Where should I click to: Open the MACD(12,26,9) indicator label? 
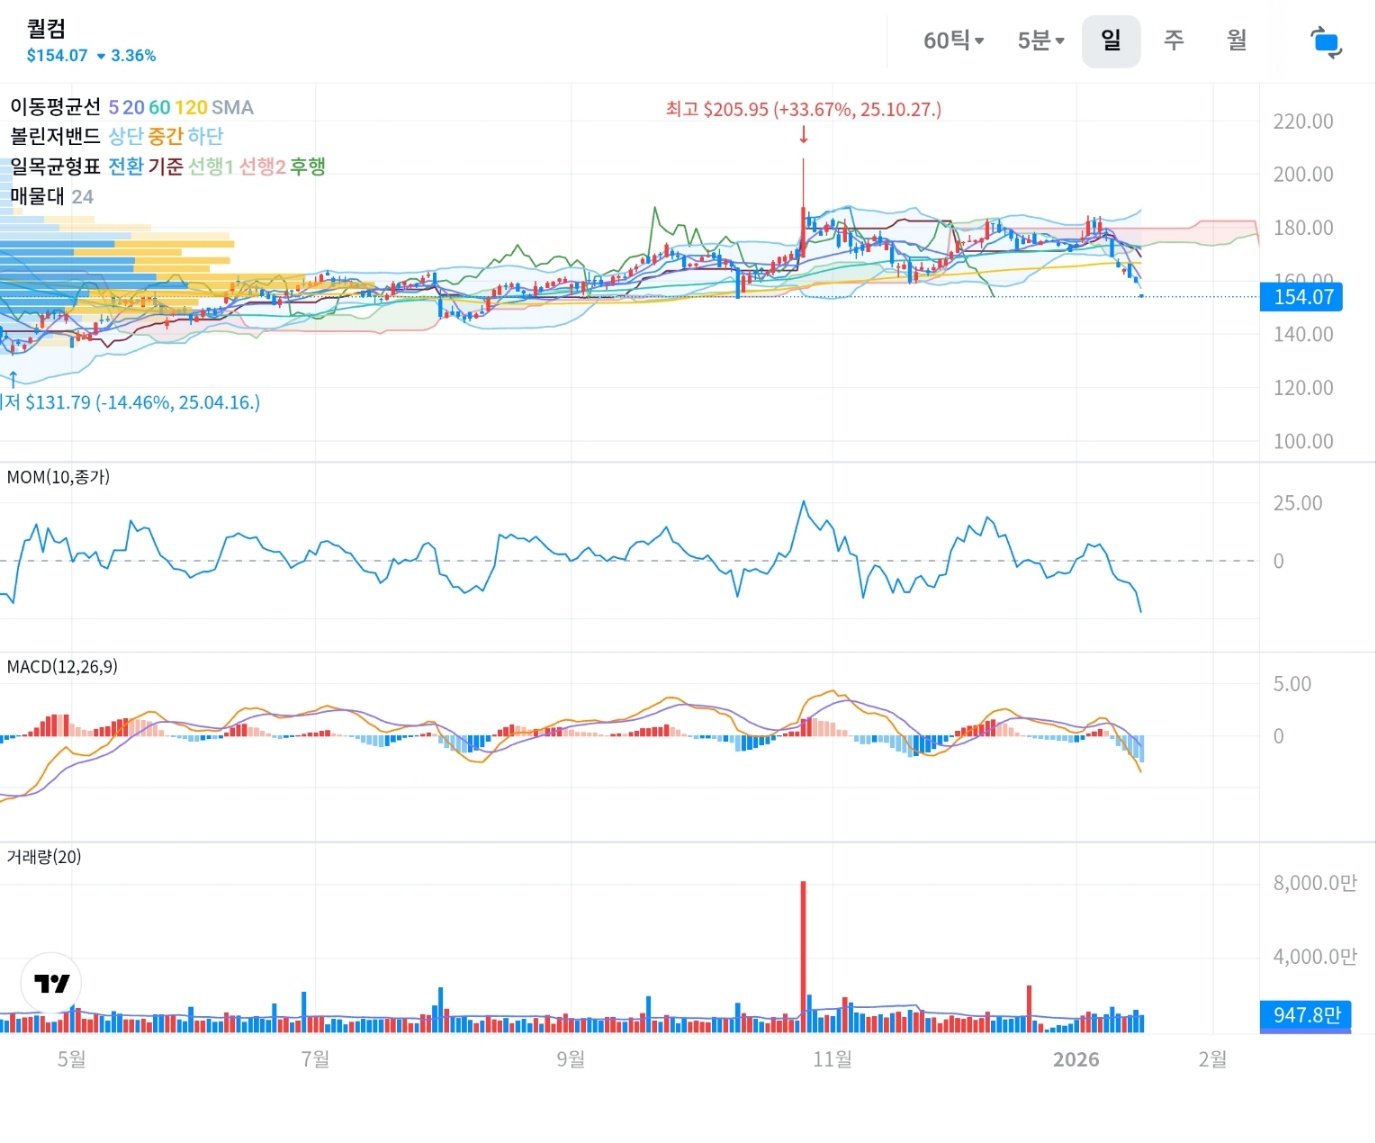pyautogui.click(x=62, y=667)
